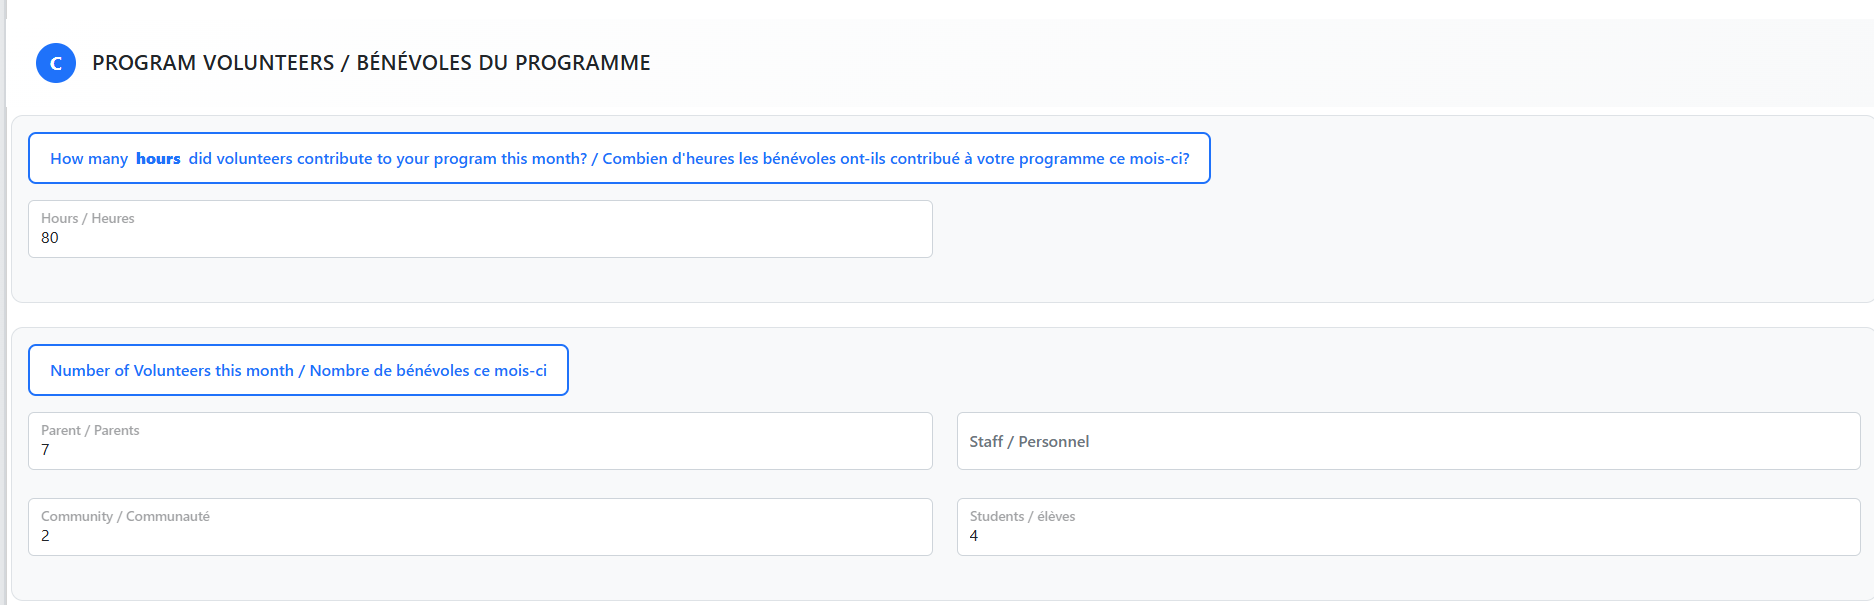The image size is (1874, 605).
Task: Click the value 80 in the Hours field
Action: click(50, 238)
